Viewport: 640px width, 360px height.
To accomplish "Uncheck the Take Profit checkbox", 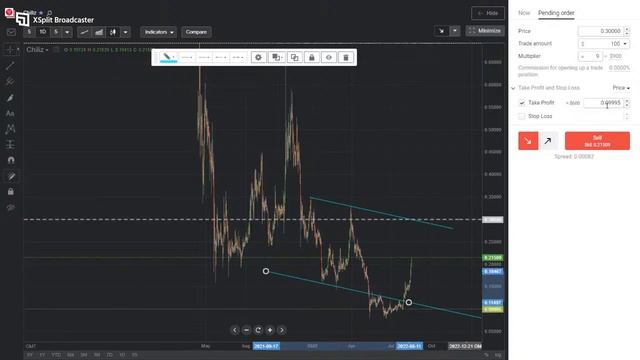I will tap(522, 103).
